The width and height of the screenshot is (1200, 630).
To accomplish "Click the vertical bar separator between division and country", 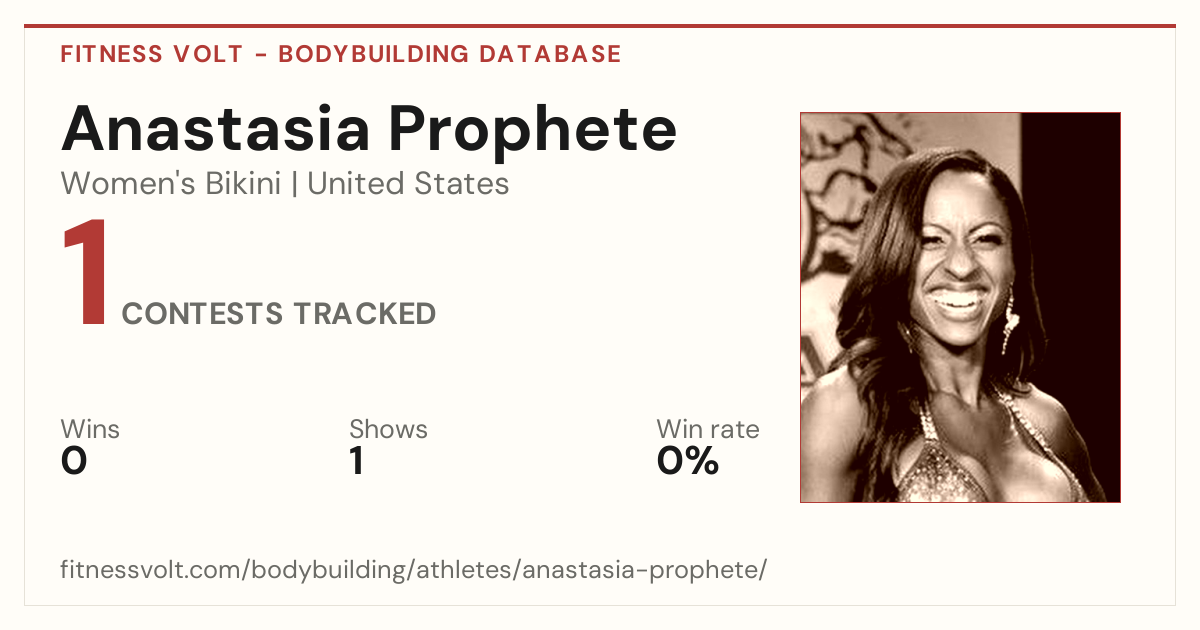I will [x=295, y=185].
